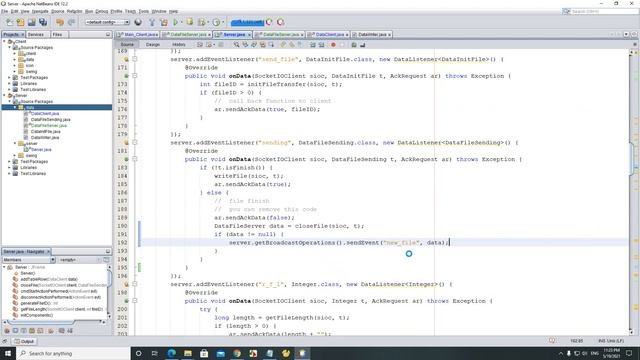This screenshot has width=640, height=360.
Task: Toggle Show Inherited Members navigator filter
Action: tap(7, 331)
